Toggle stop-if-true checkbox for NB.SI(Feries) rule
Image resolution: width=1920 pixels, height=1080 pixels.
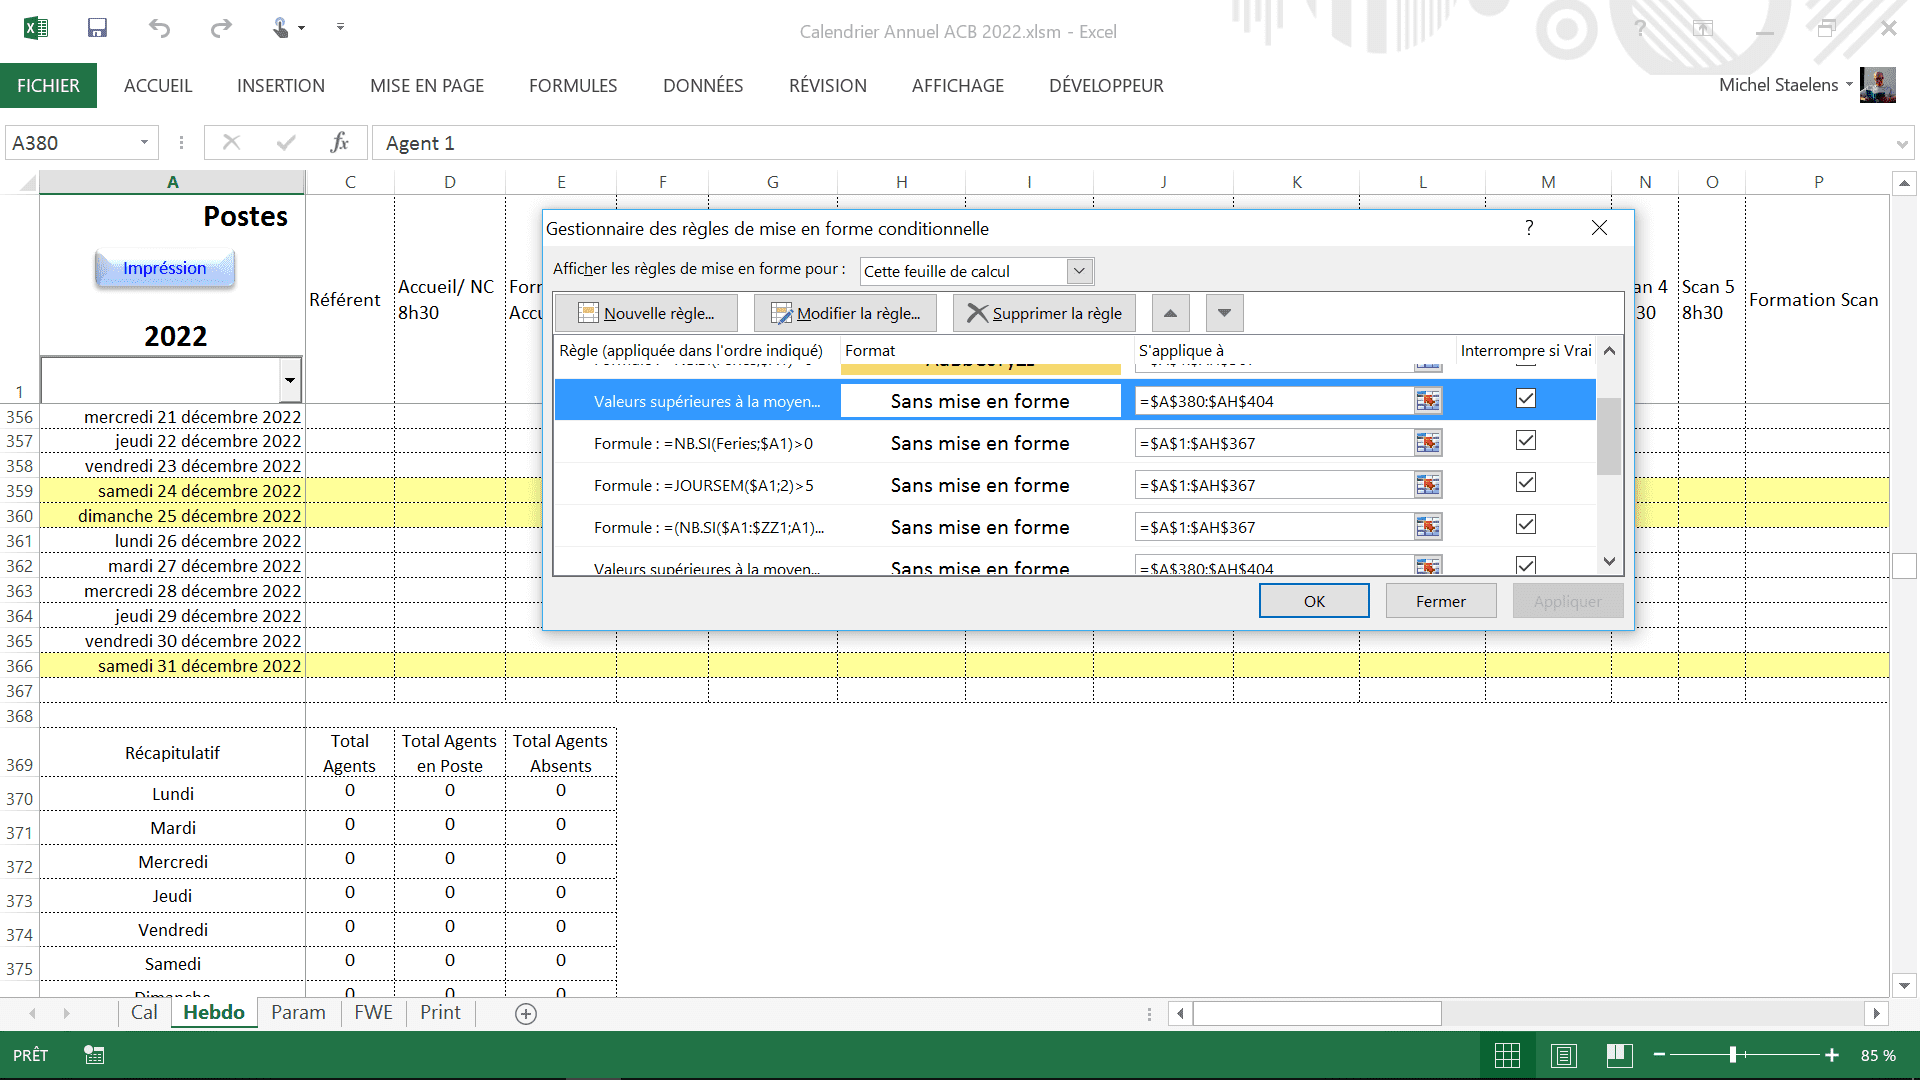click(1525, 441)
